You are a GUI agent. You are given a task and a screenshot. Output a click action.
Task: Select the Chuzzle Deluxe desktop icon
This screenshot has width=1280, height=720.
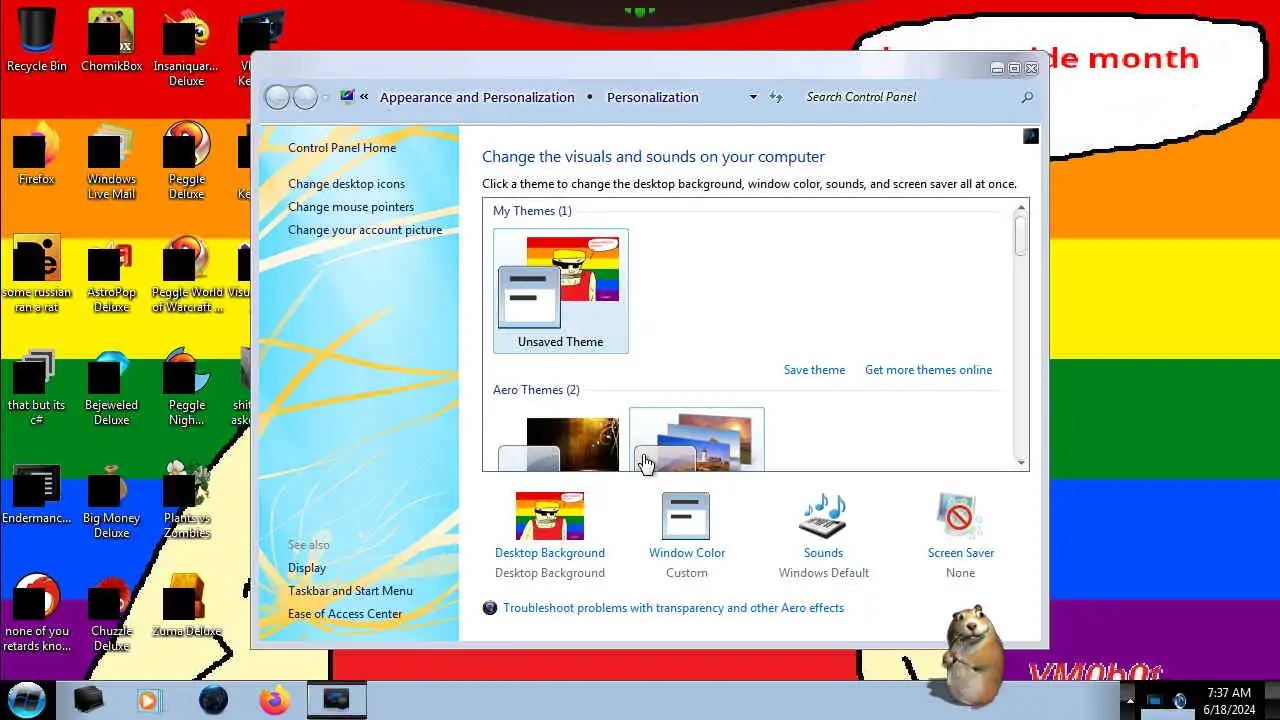[111, 613]
